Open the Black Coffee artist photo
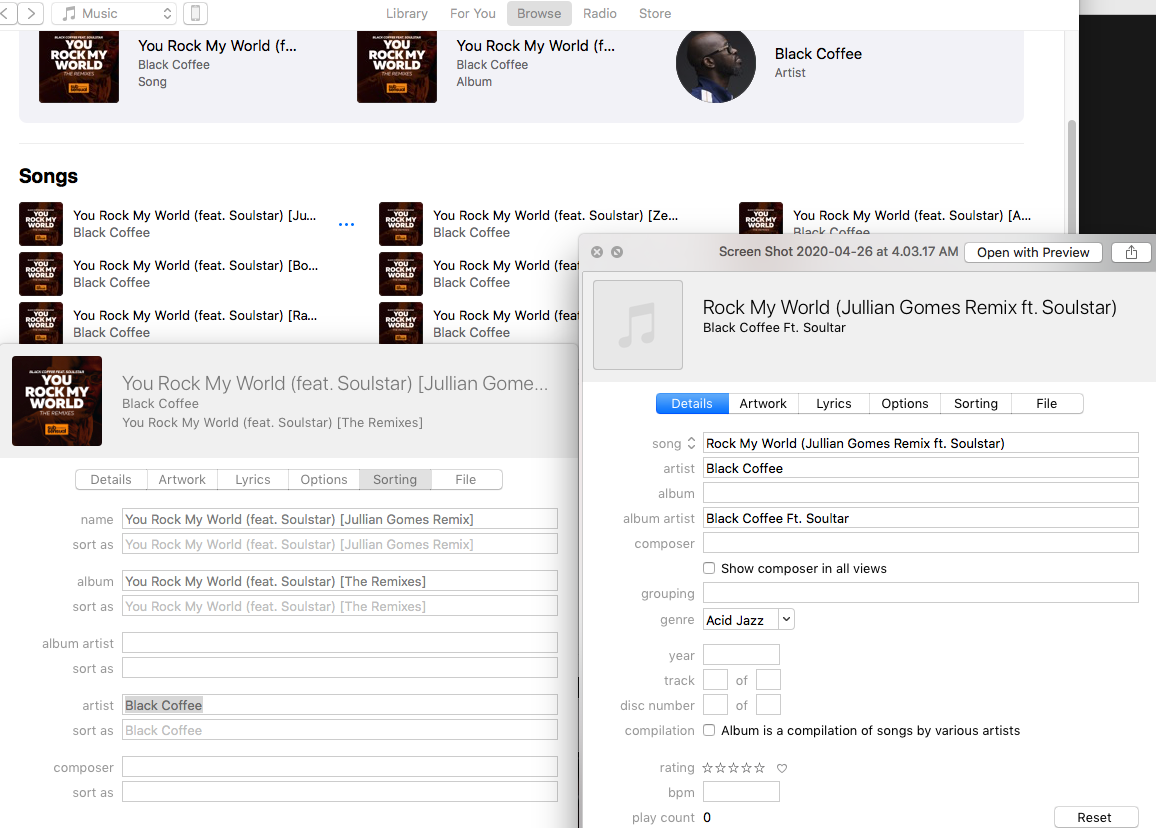 point(716,66)
